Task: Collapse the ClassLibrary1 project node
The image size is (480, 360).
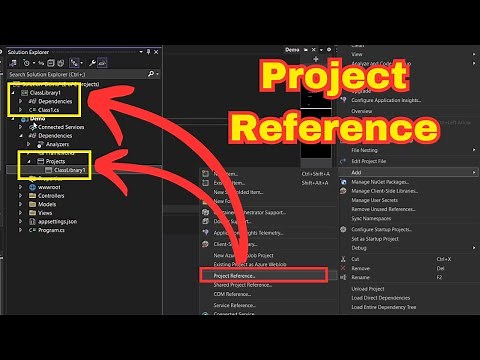Action: coord(13,93)
